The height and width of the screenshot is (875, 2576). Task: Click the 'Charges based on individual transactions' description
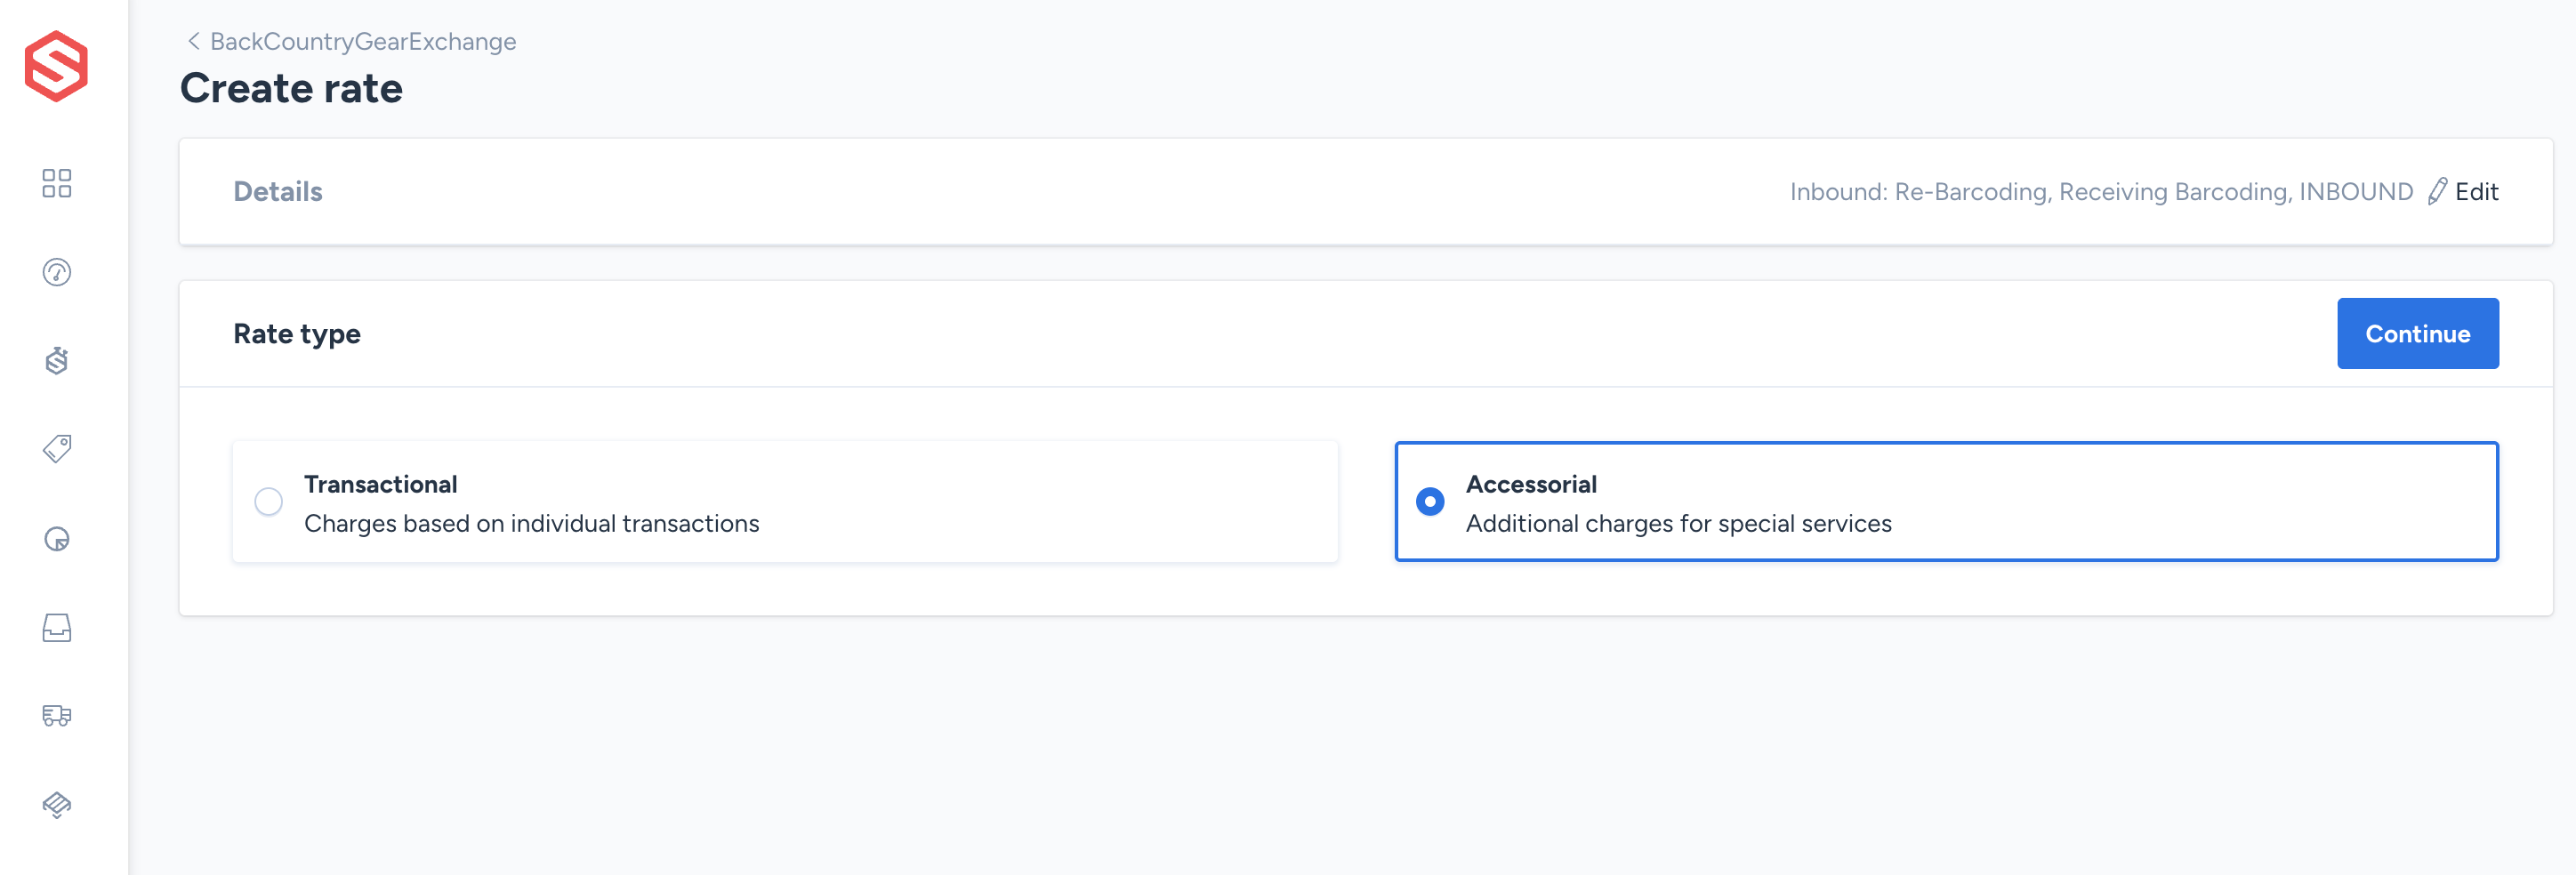point(531,523)
